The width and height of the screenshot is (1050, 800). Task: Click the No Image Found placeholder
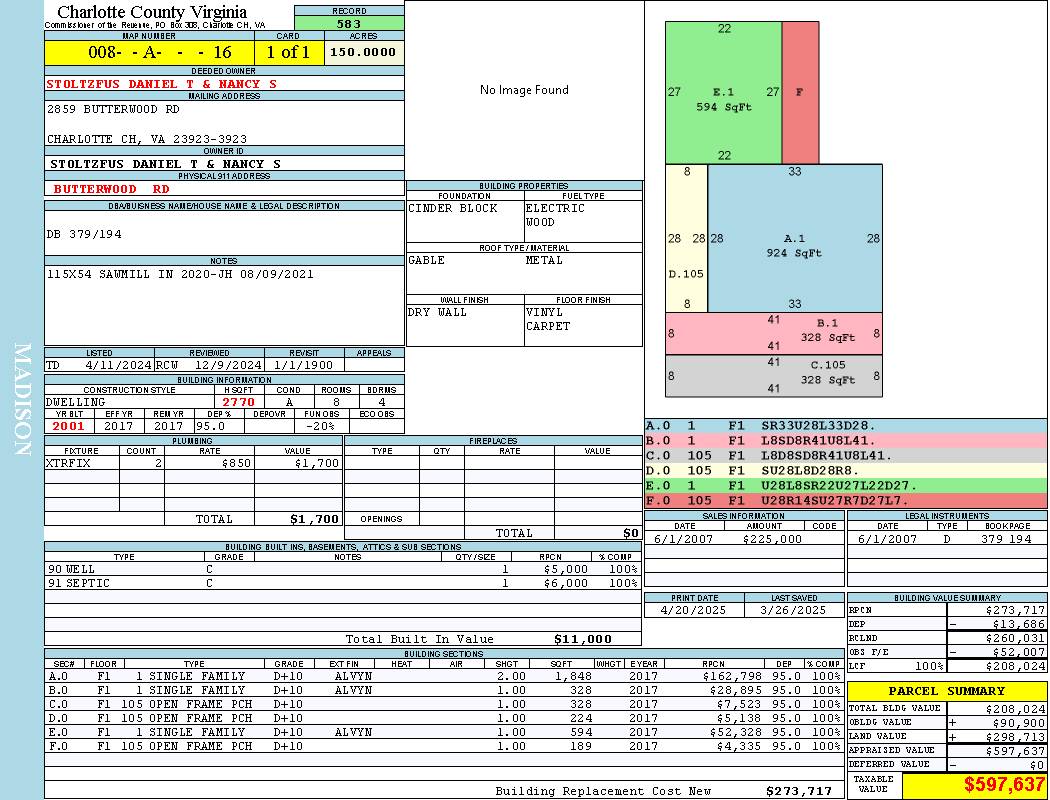(x=524, y=90)
